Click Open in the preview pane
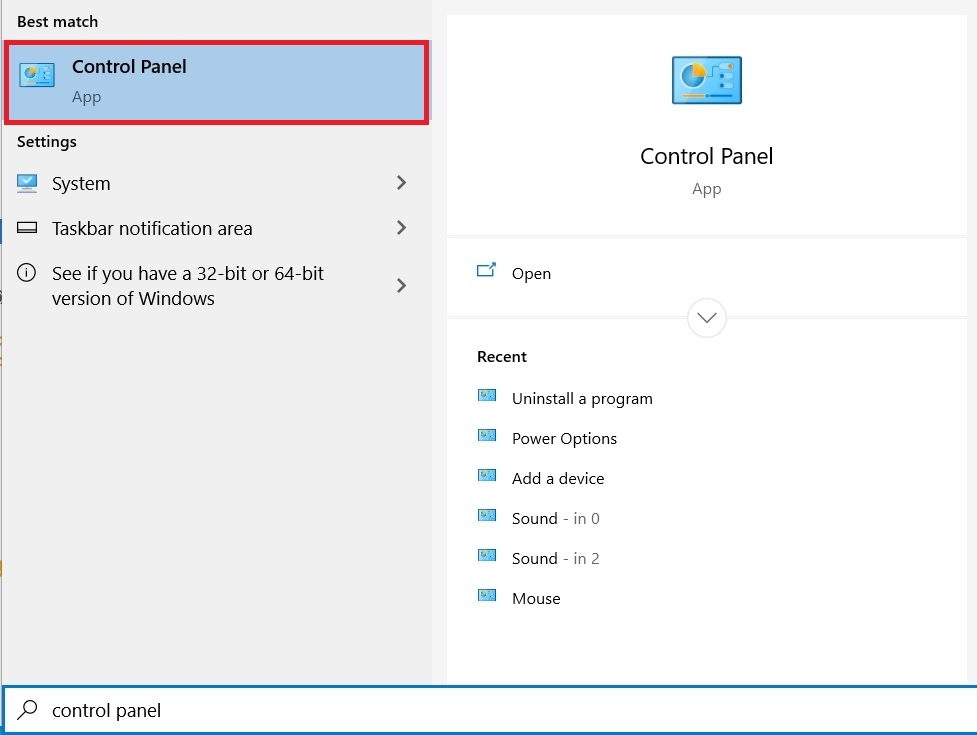 (531, 273)
